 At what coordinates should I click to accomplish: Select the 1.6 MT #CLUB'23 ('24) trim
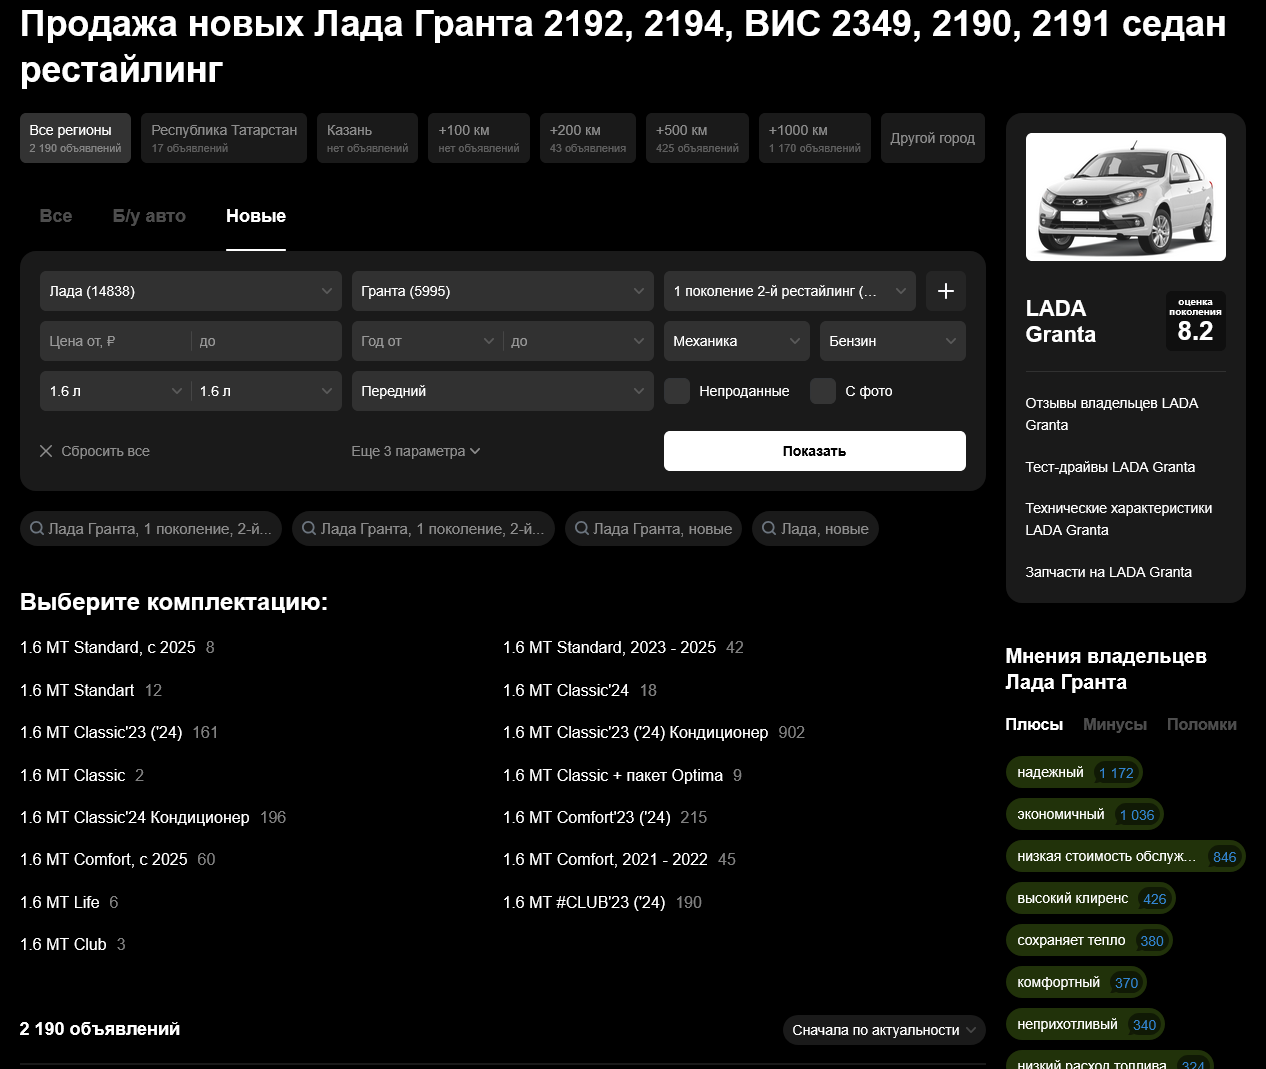point(584,902)
